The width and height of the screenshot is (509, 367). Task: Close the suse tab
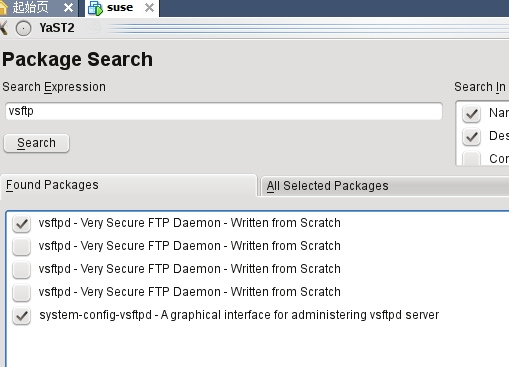149,7
